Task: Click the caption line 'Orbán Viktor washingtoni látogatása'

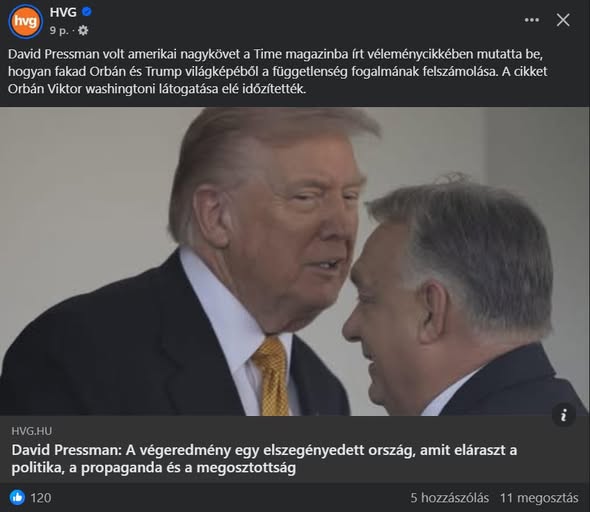Action: 157,89
